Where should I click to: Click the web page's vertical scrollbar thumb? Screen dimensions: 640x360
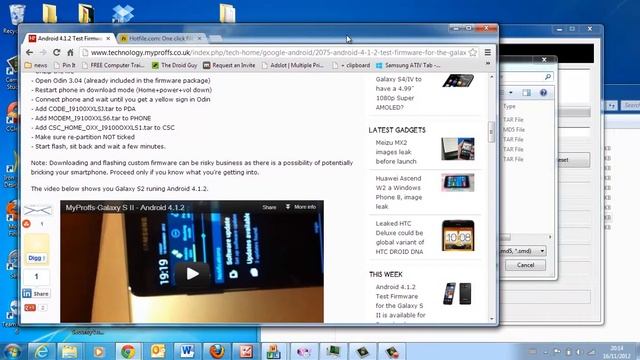pyautogui.click(x=491, y=131)
